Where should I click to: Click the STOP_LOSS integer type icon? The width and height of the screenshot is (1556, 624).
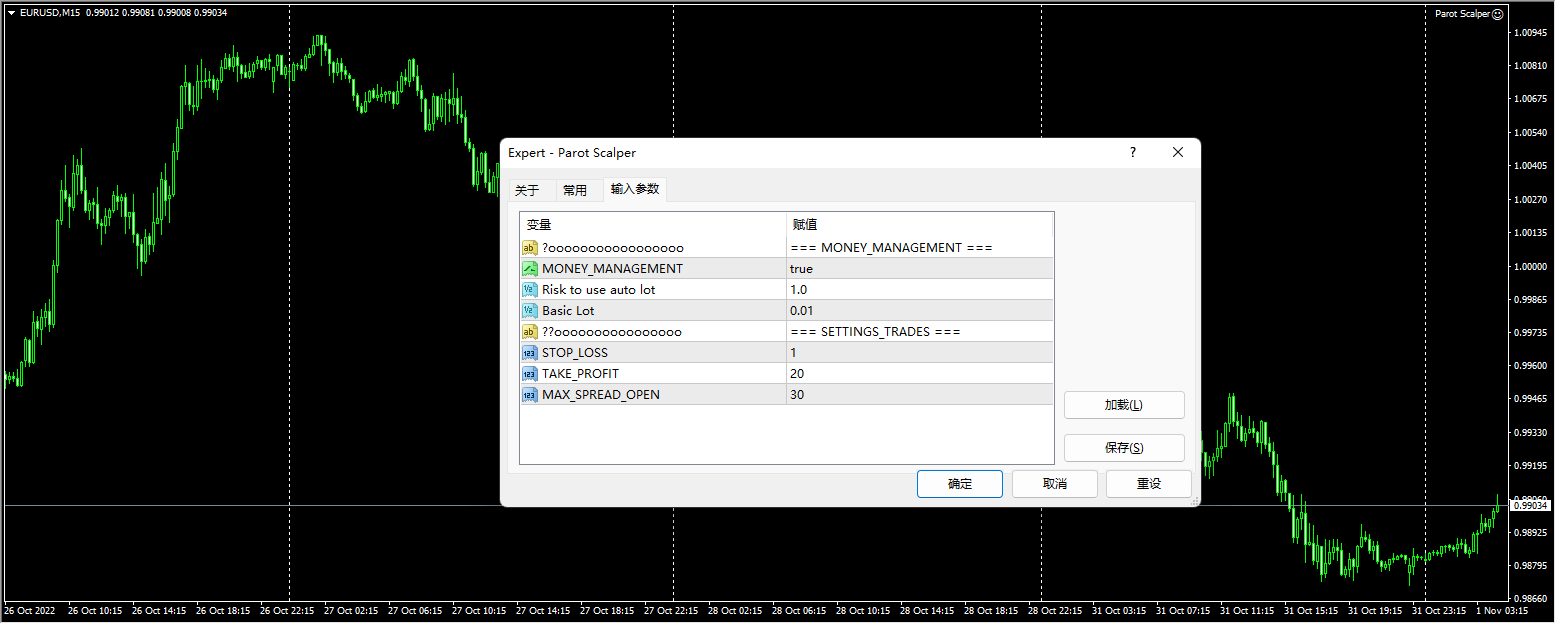(530, 352)
